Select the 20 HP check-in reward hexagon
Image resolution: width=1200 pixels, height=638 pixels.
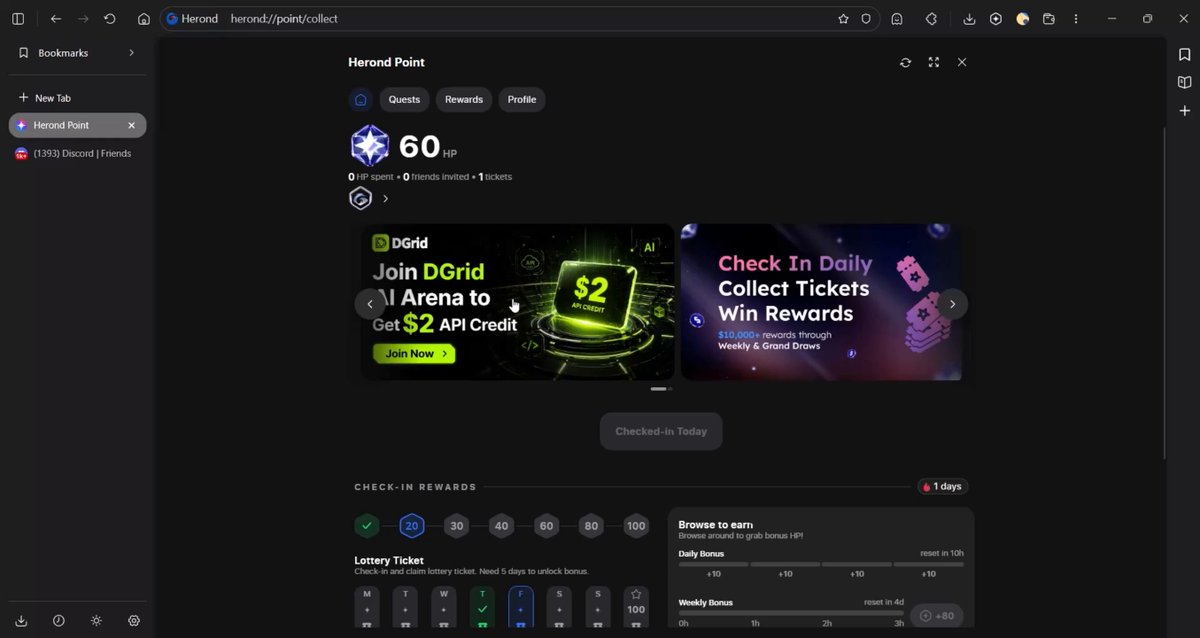412,525
